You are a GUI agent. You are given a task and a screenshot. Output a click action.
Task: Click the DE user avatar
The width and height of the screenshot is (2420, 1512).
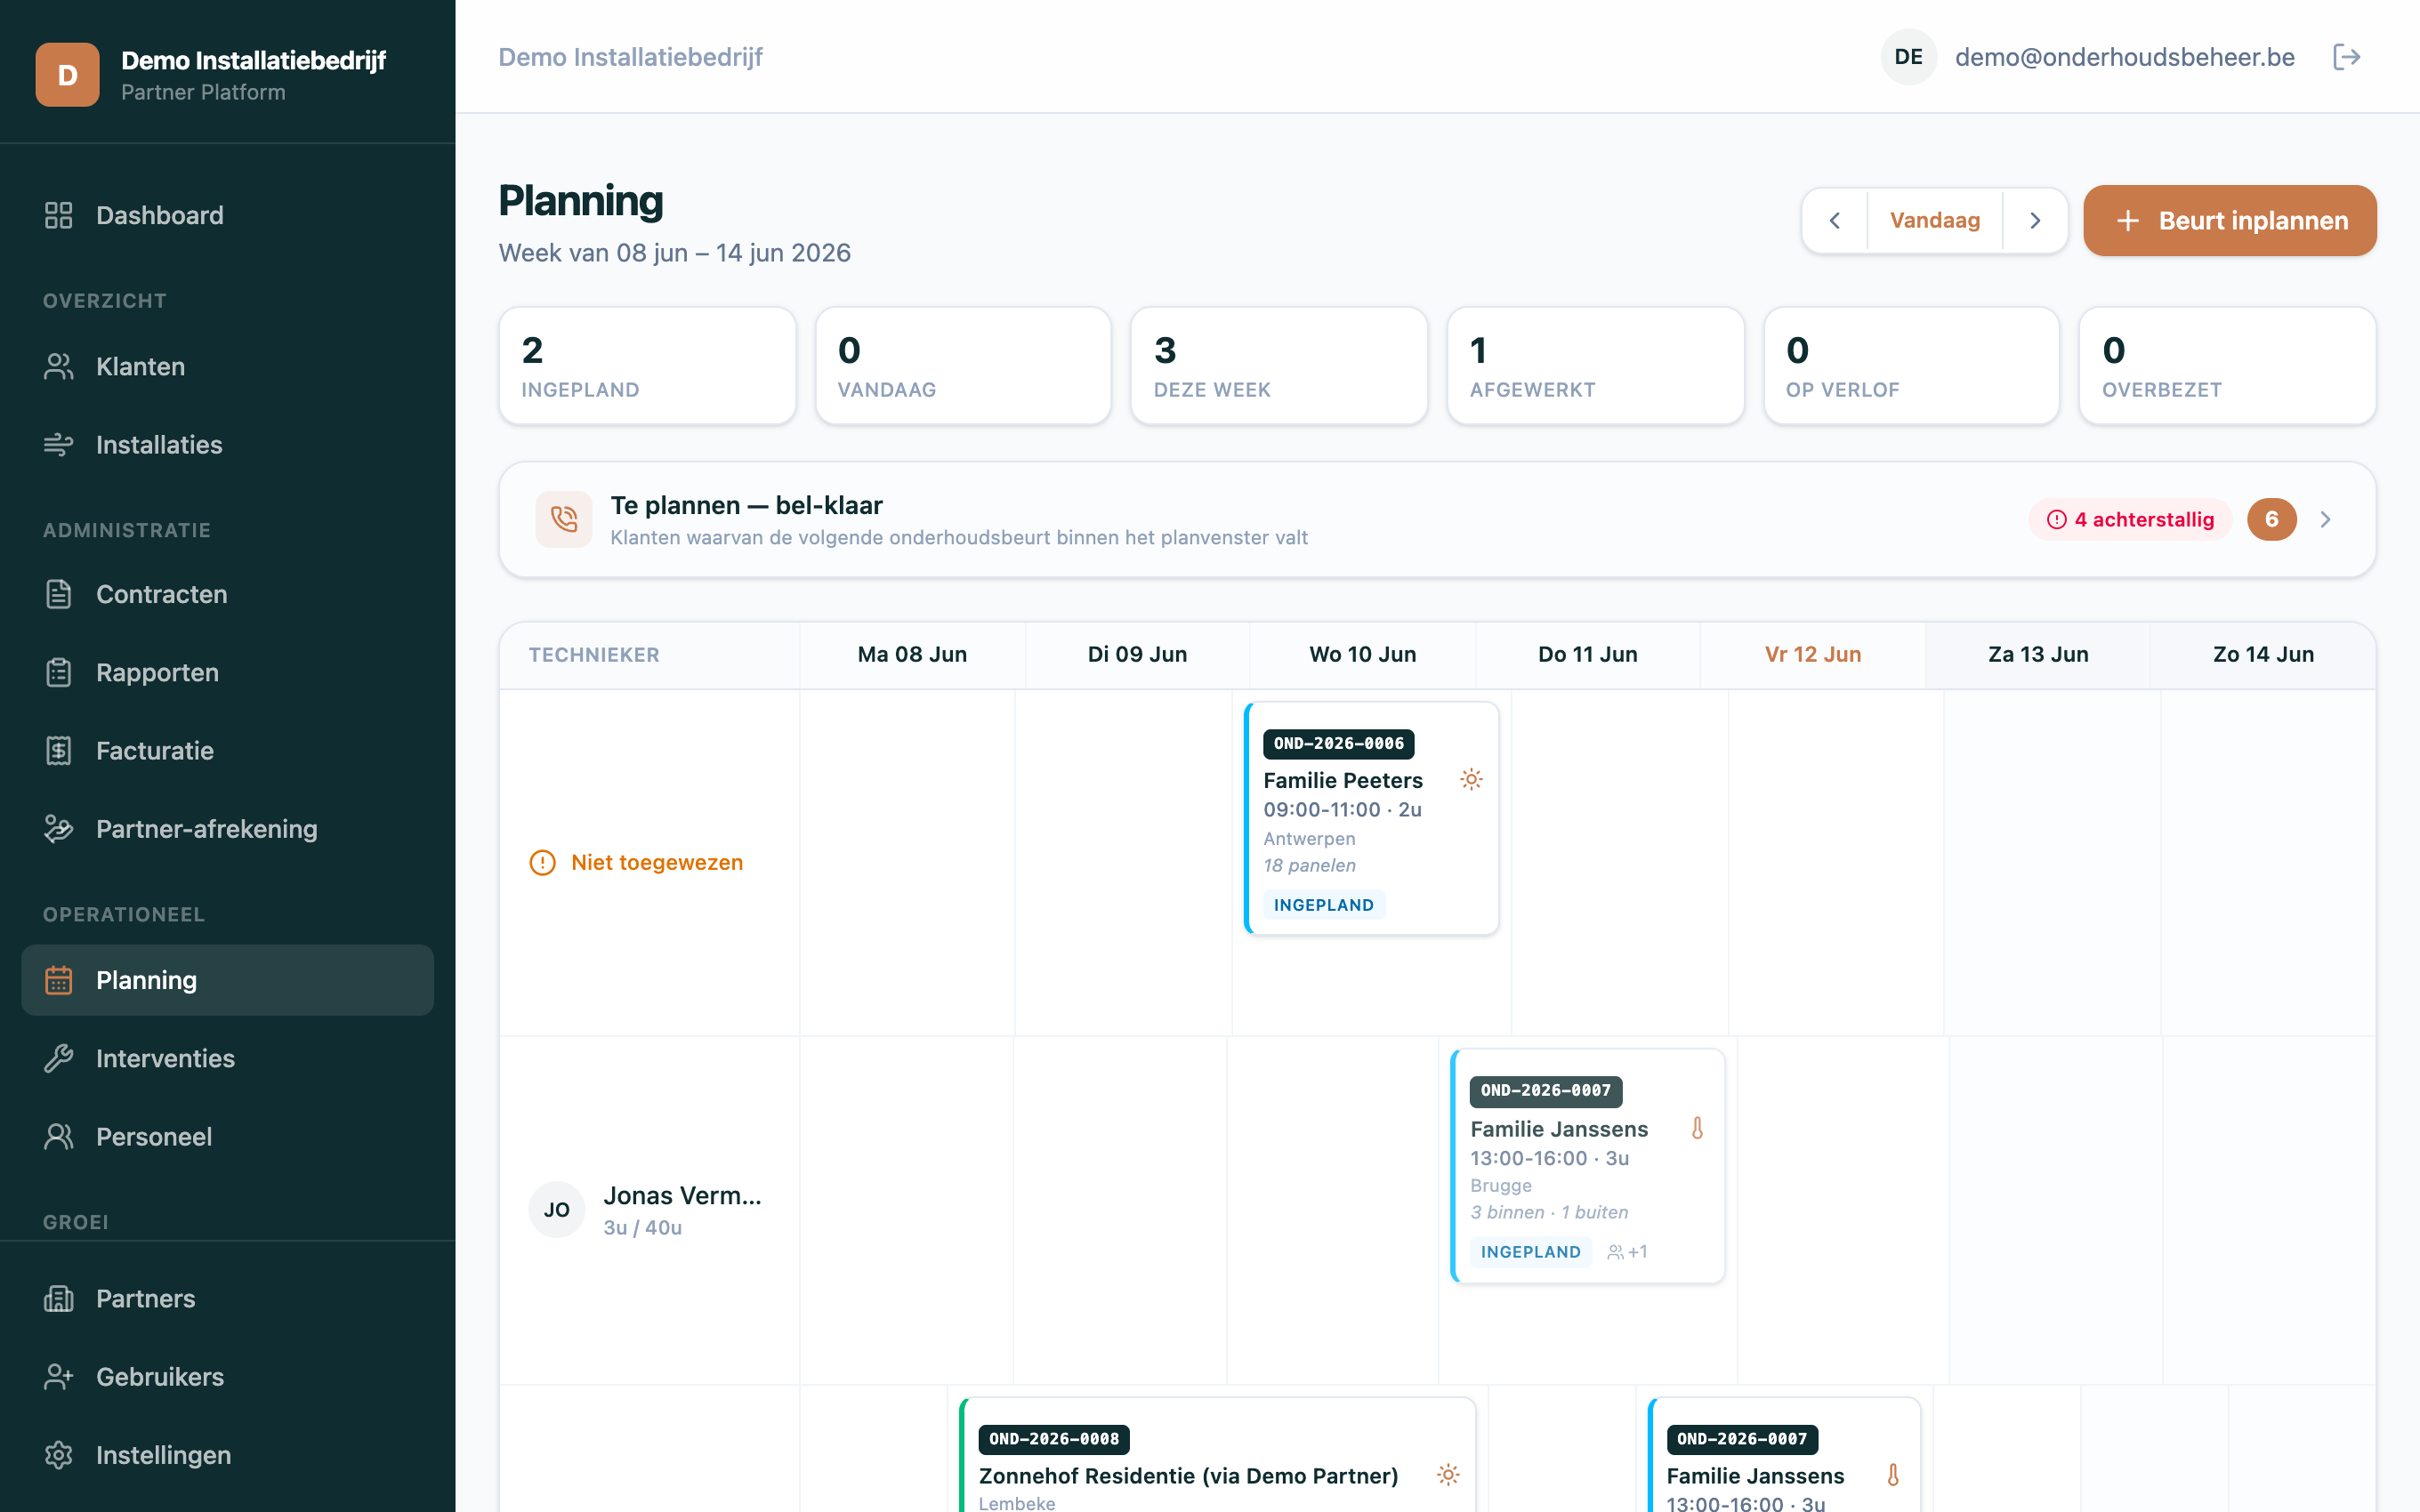[x=1908, y=57]
